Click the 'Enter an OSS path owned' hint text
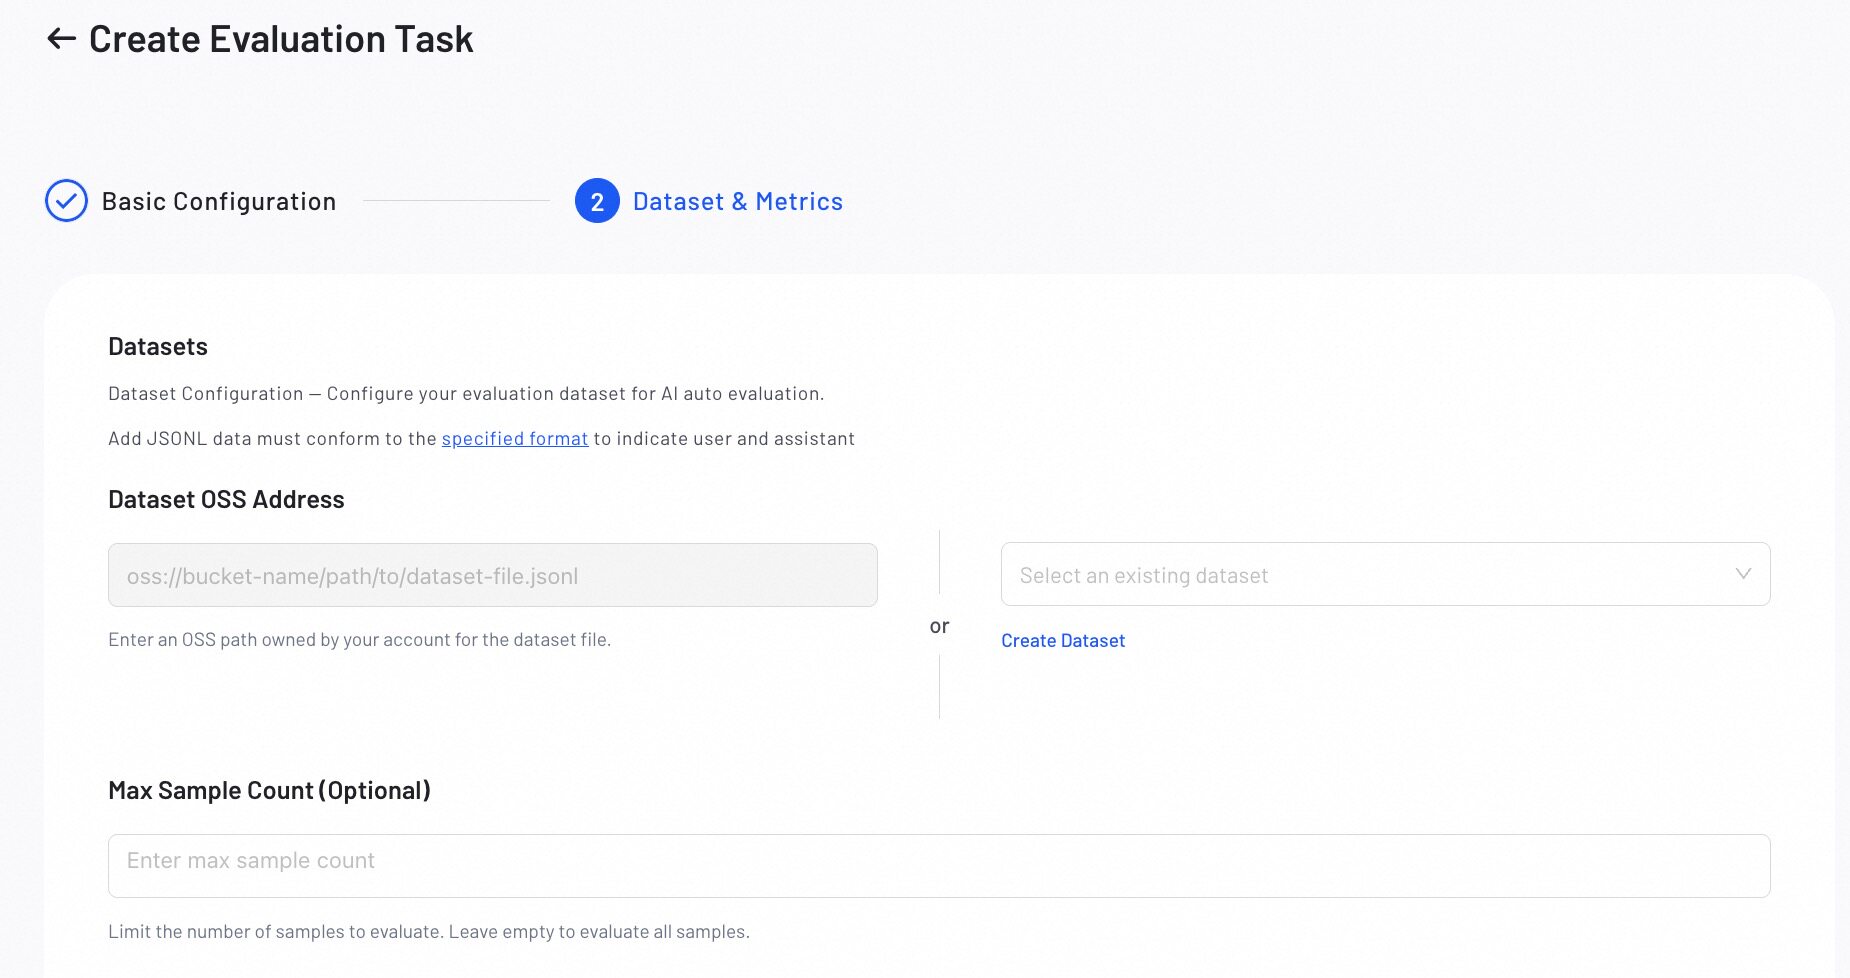Viewport: 1850px width, 978px height. (x=359, y=640)
